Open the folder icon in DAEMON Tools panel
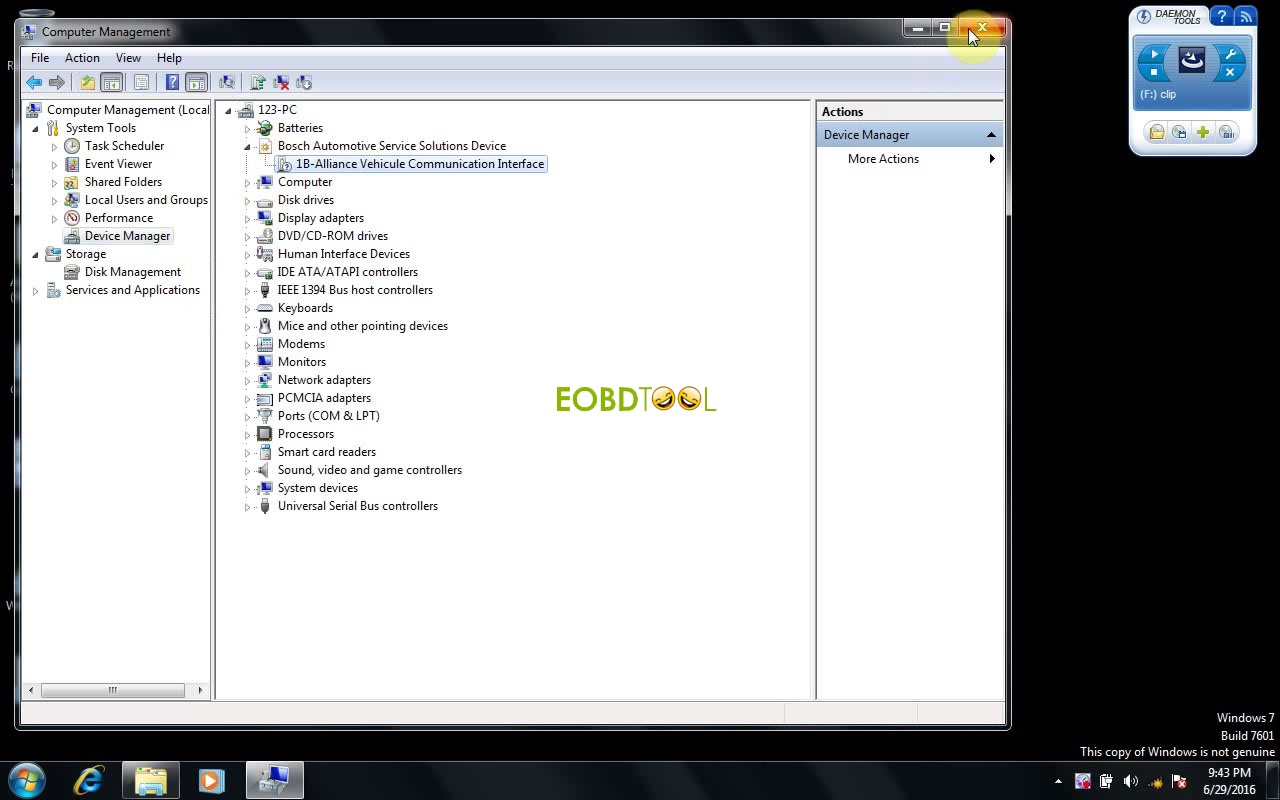This screenshot has width=1280, height=800. (1157, 132)
